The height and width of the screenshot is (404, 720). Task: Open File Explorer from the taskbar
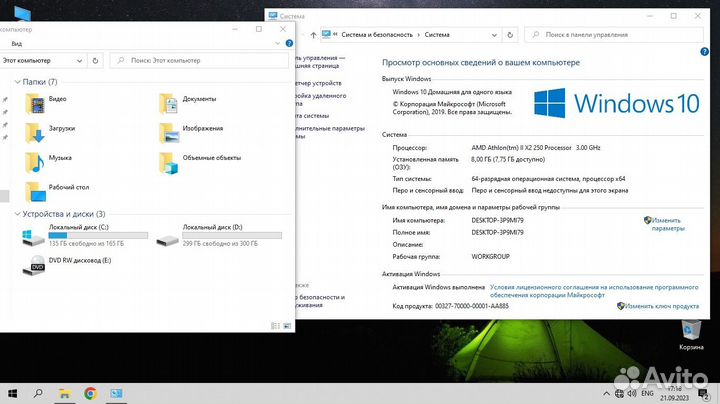(64, 393)
